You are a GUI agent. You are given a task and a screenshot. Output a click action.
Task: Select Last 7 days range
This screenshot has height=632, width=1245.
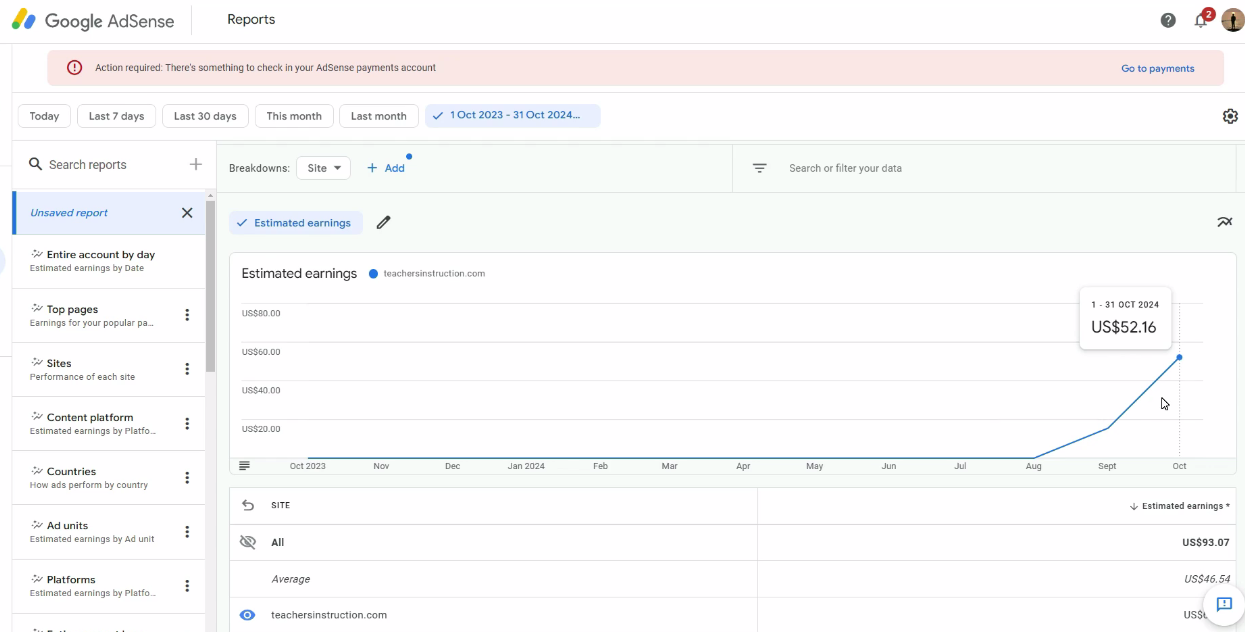117,116
